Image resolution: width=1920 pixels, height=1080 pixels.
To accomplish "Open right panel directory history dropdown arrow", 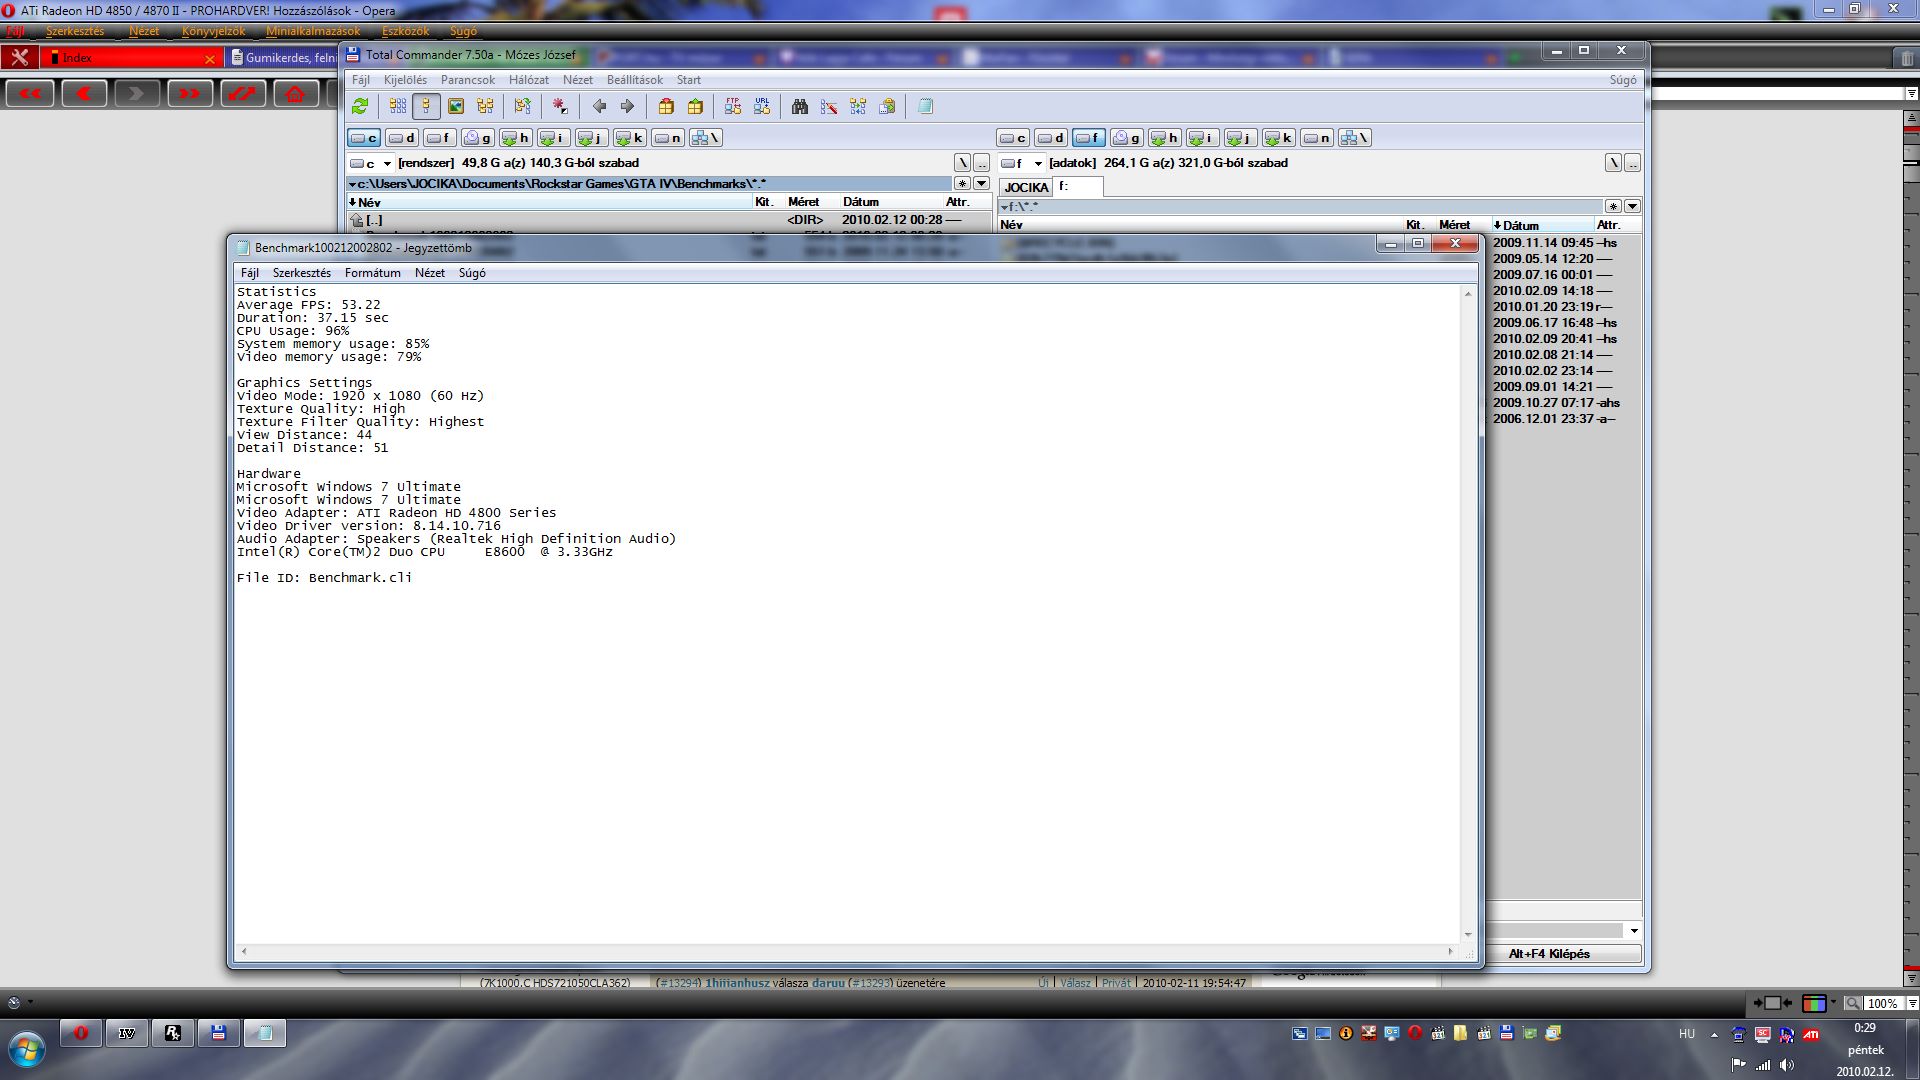I will pos(1633,206).
